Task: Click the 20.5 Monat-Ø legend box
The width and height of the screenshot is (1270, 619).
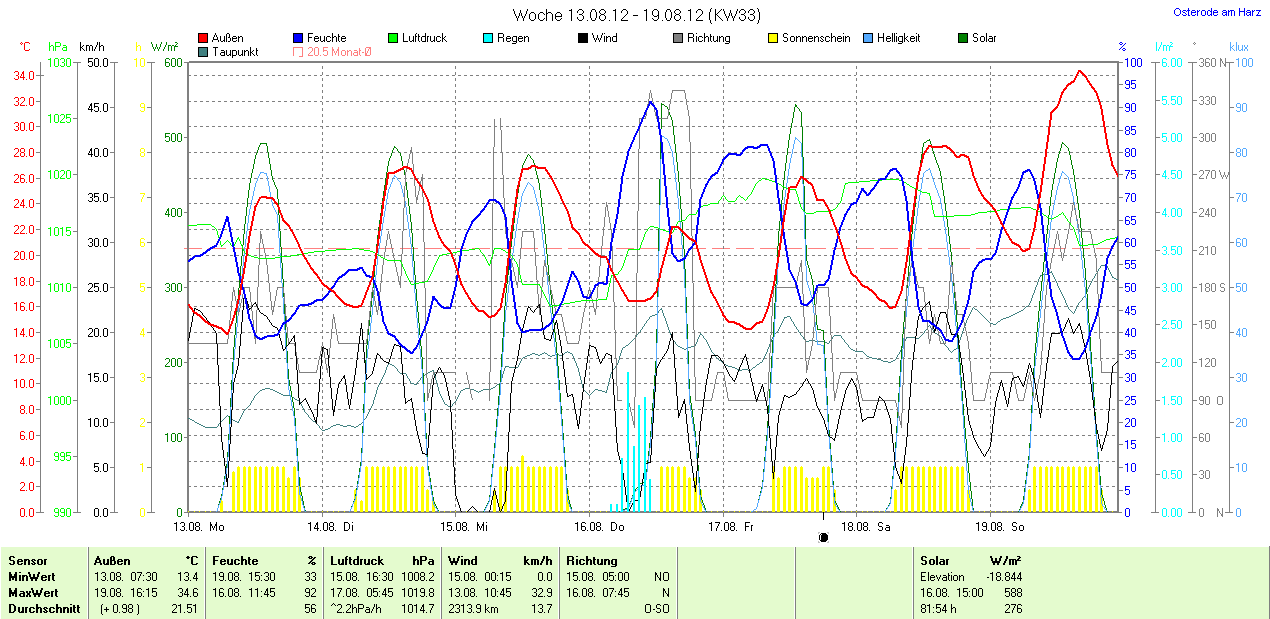Action: pos(299,51)
